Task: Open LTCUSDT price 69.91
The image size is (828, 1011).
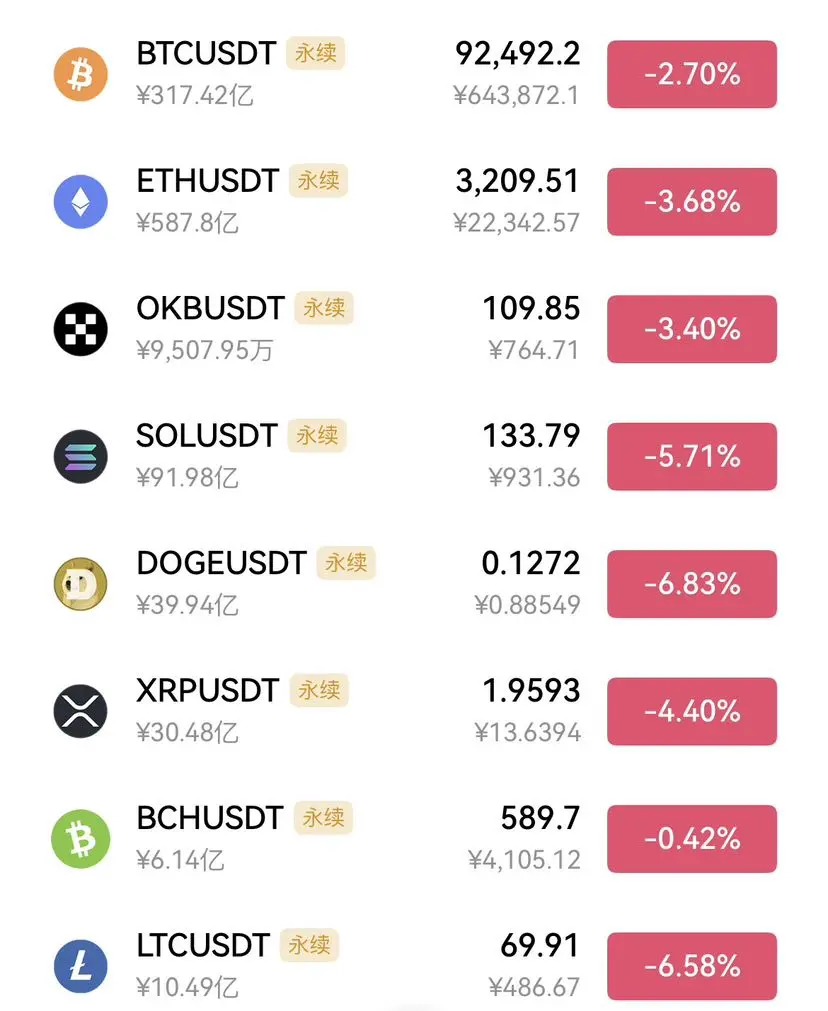Action: 540,945
